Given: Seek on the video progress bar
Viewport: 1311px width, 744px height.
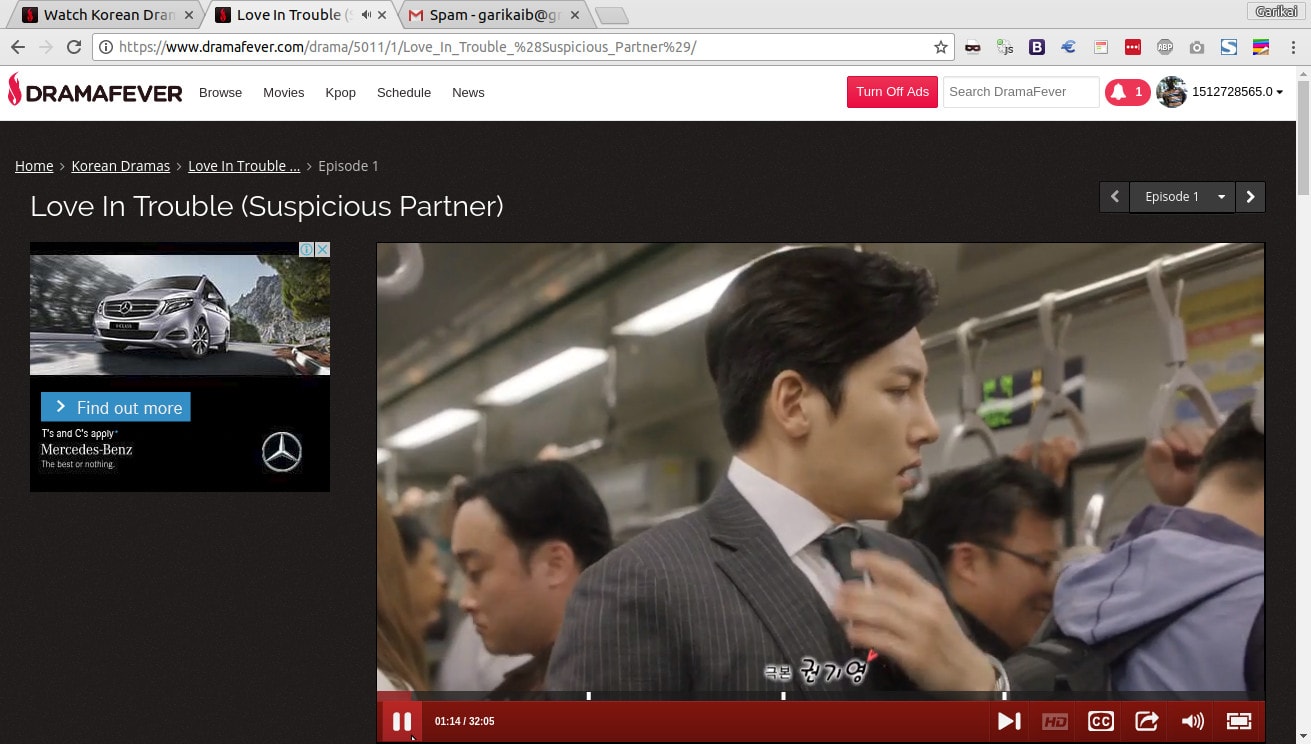Looking at the screenshot, I should click(x=820, y=696).
